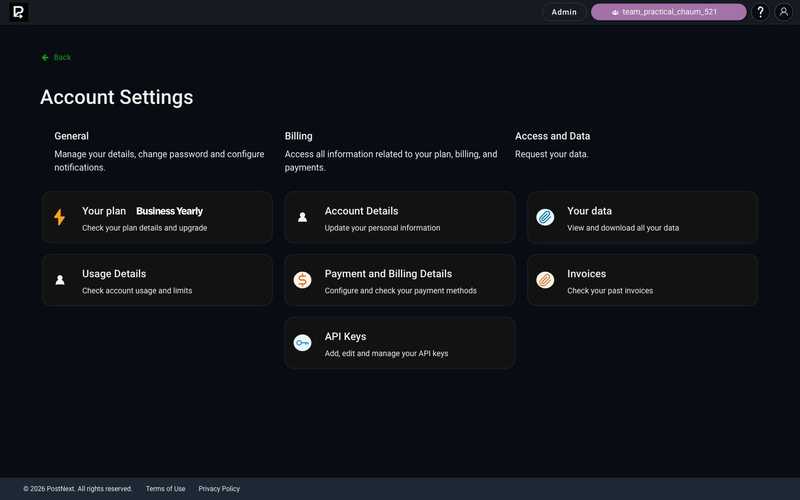Click 'Check account usage and limits' text

(x=137, y=291)
